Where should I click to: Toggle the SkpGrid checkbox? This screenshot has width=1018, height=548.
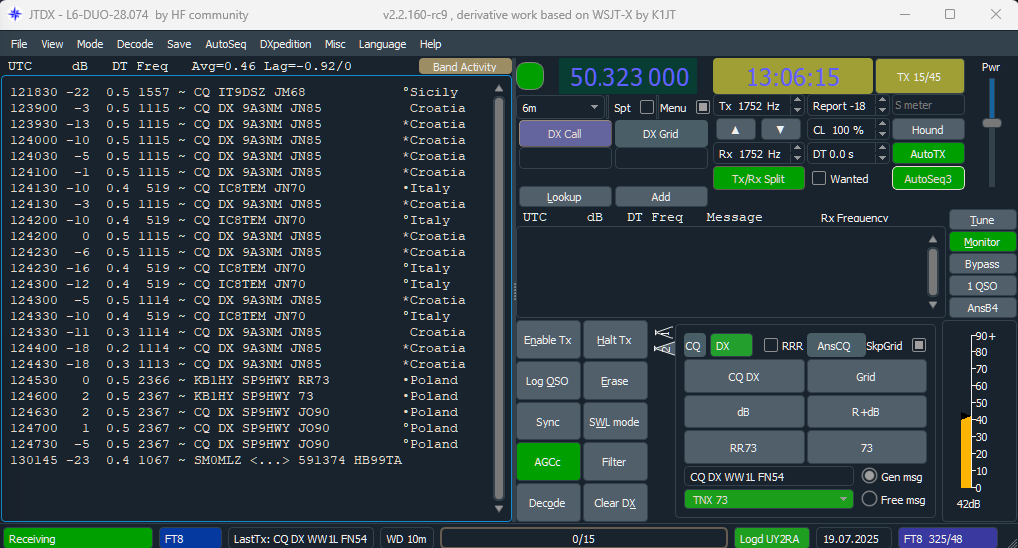919,345
